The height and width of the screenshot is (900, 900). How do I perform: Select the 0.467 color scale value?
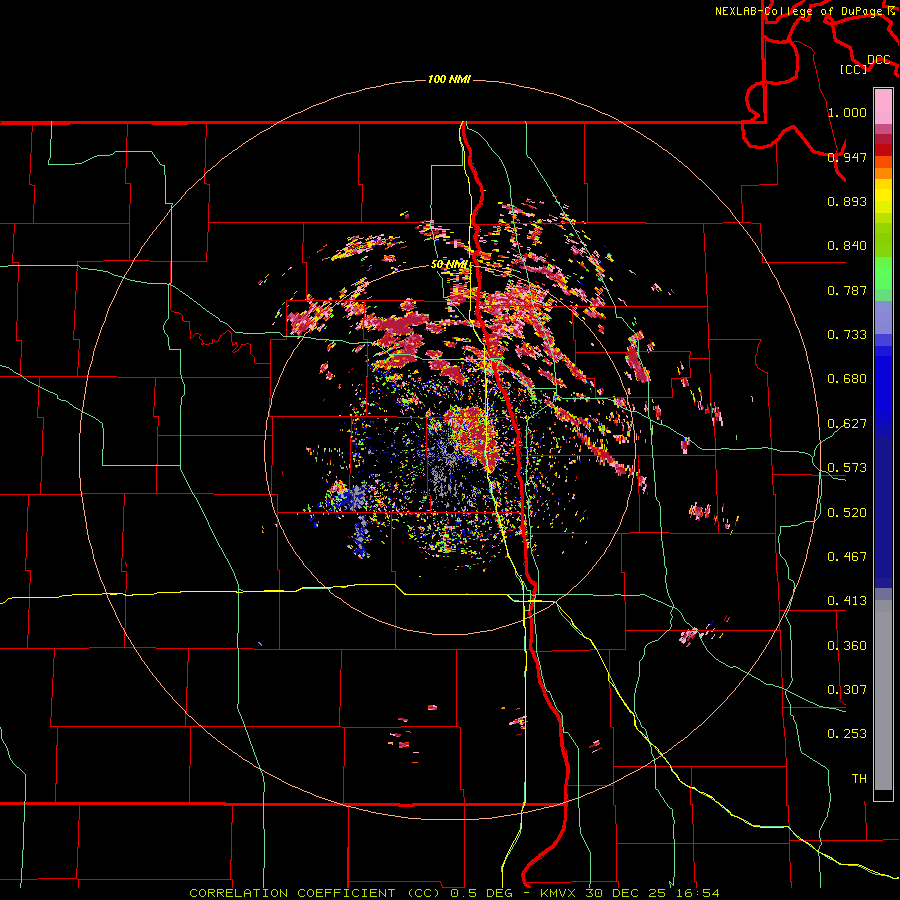tap(847, 557)
